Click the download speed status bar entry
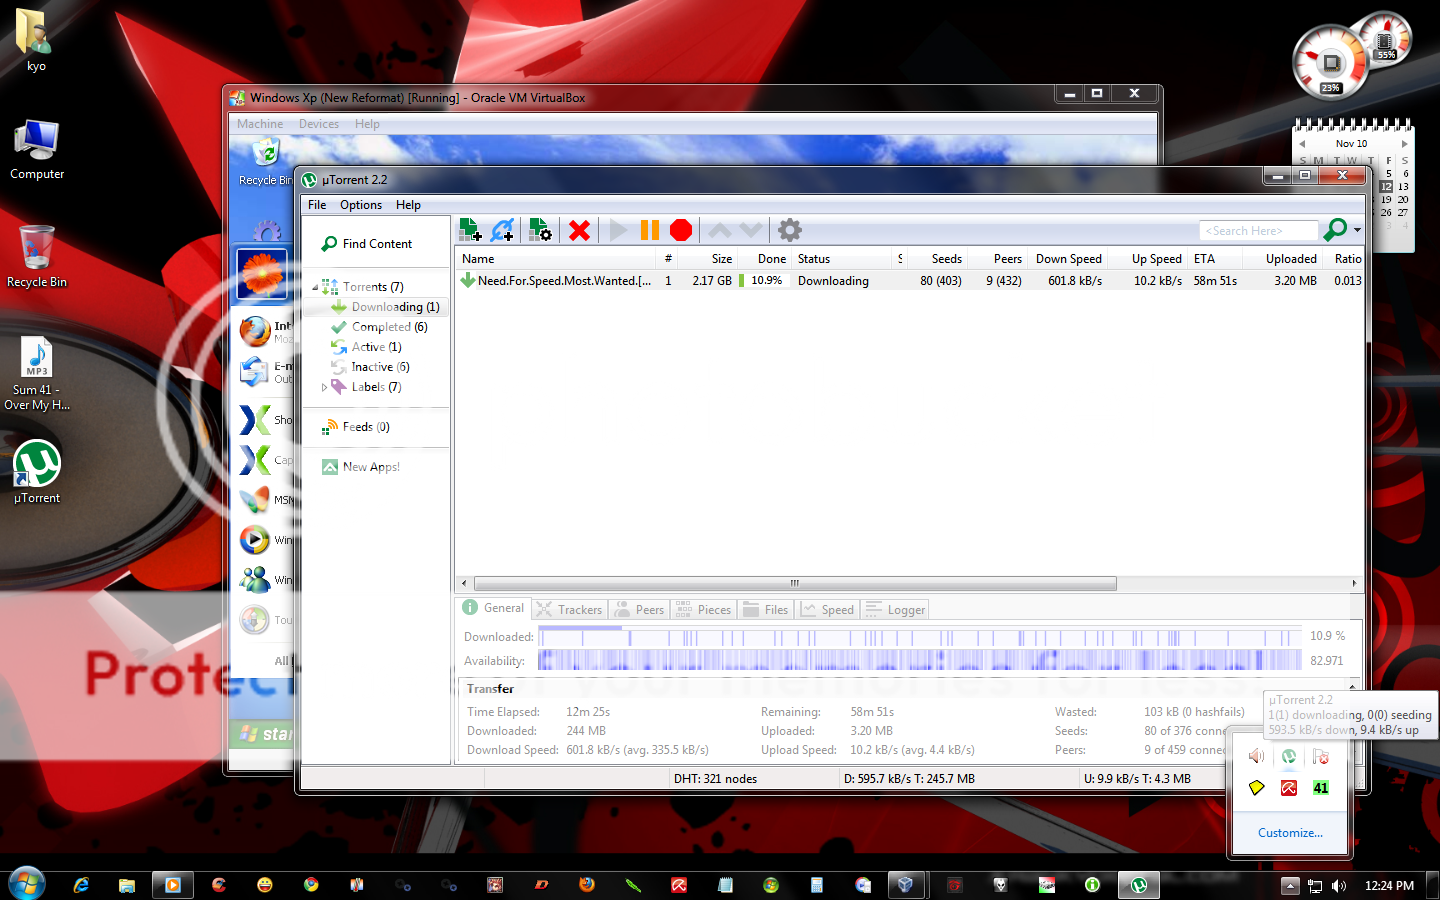 coord(909,779)
